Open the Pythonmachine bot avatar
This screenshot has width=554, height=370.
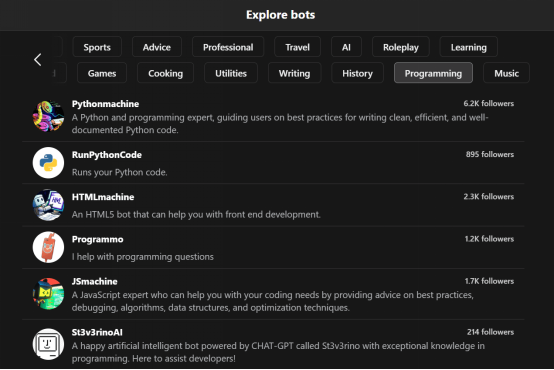tap(48, 116)
